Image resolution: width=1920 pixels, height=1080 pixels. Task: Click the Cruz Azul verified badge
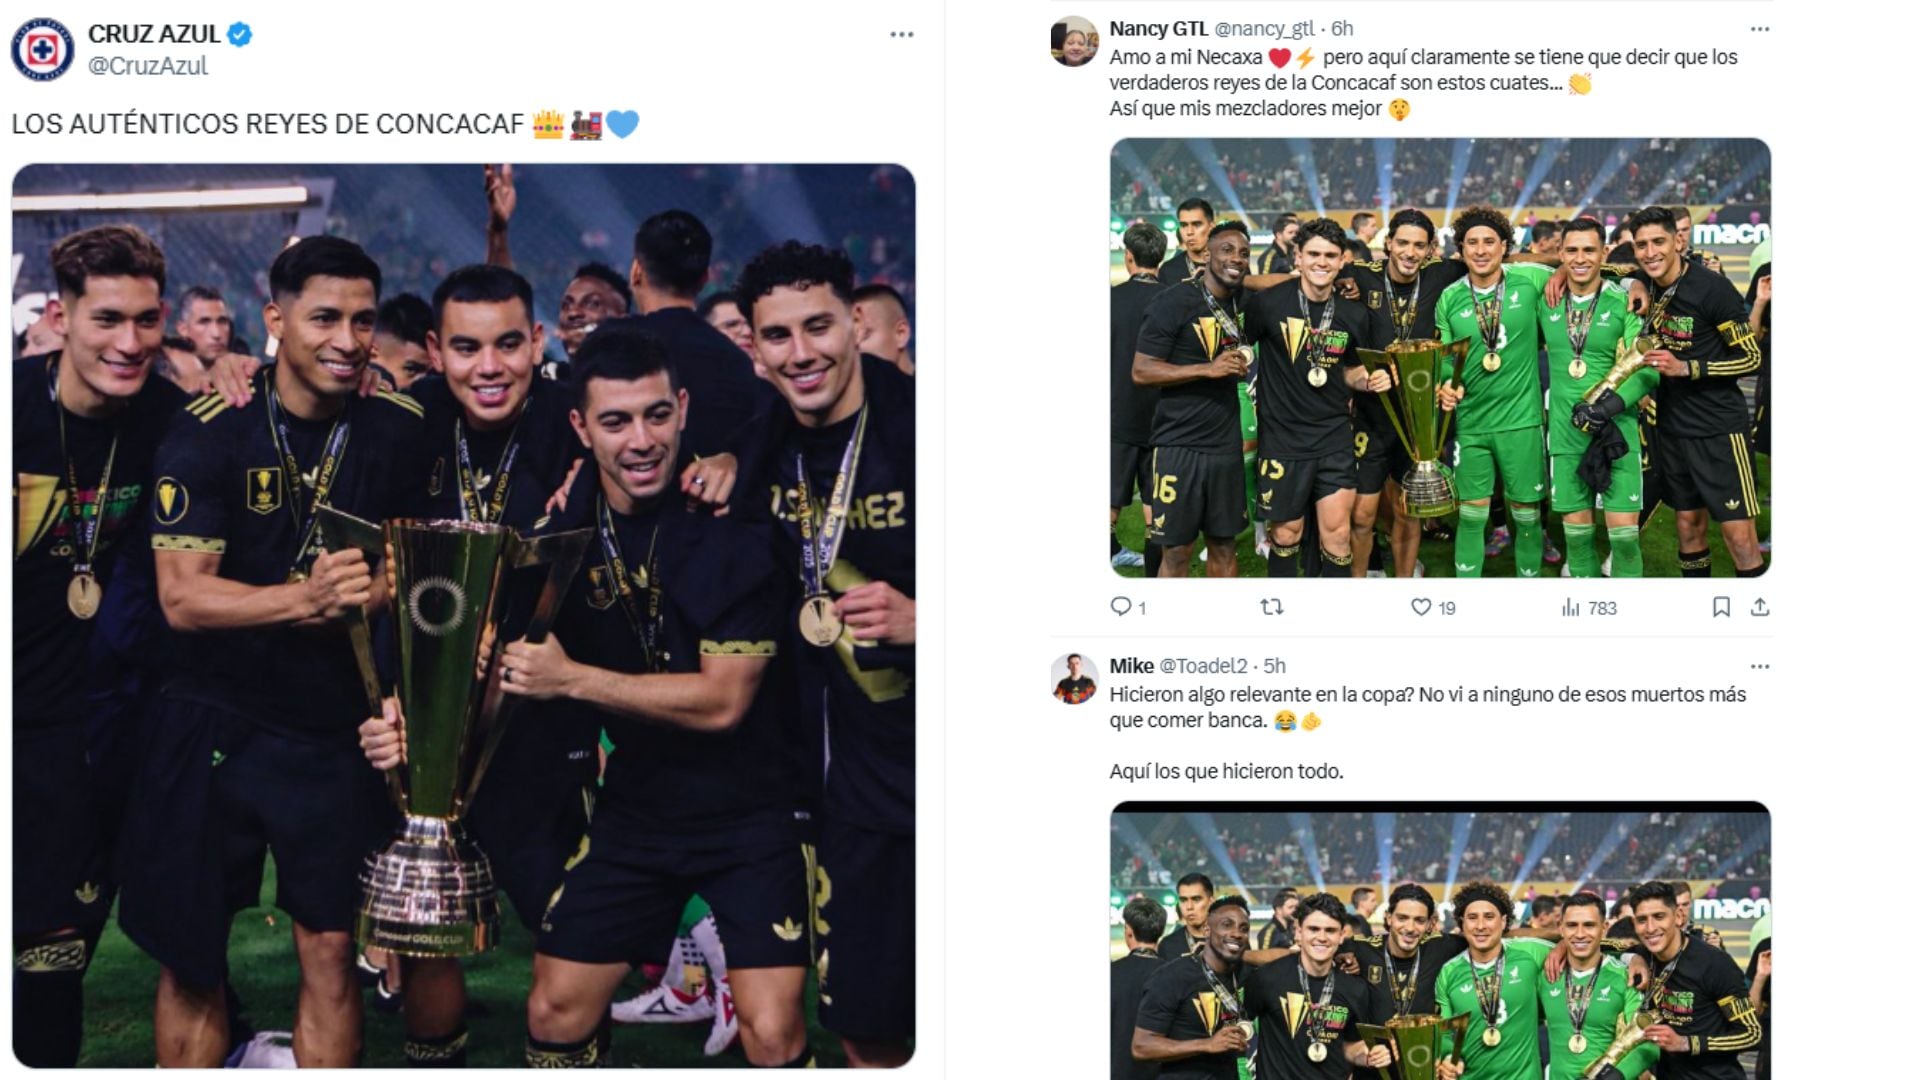coord(240,34)
